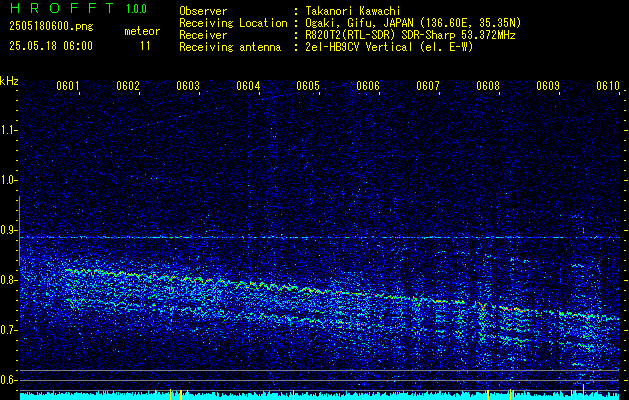Click the 0603 time marker
The width and height of the screenshot is (629, 400).
point(188,86)
